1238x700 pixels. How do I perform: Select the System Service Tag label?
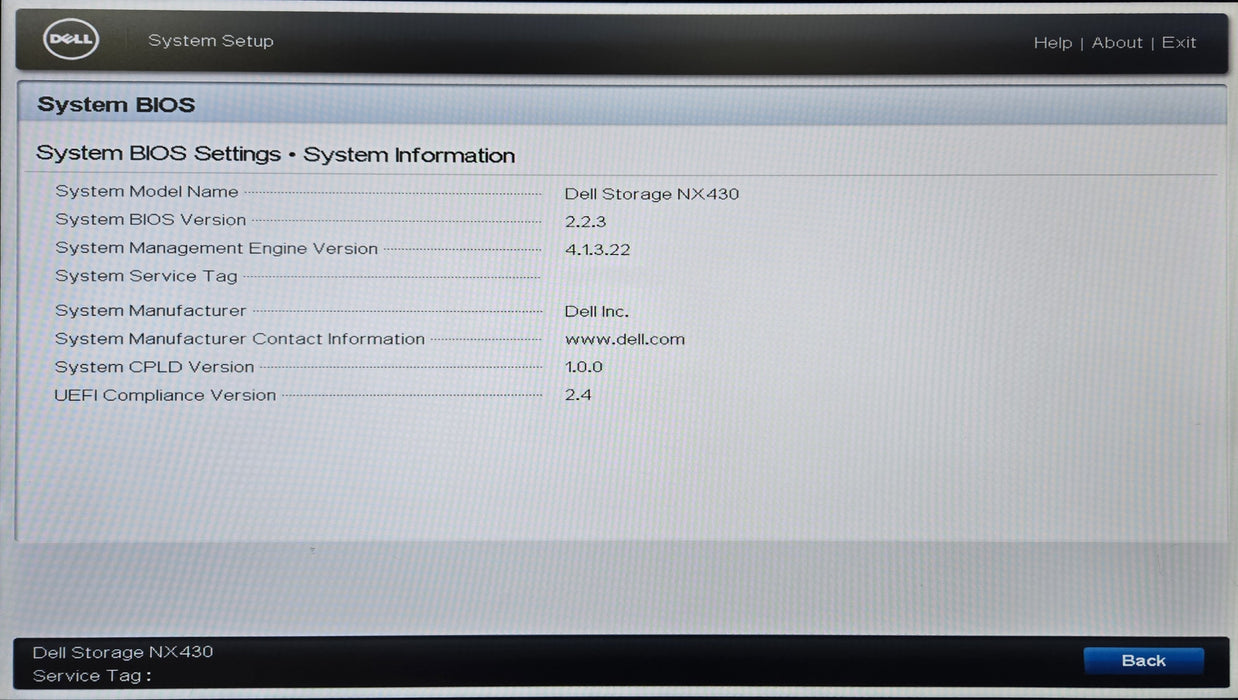(146, 276)
